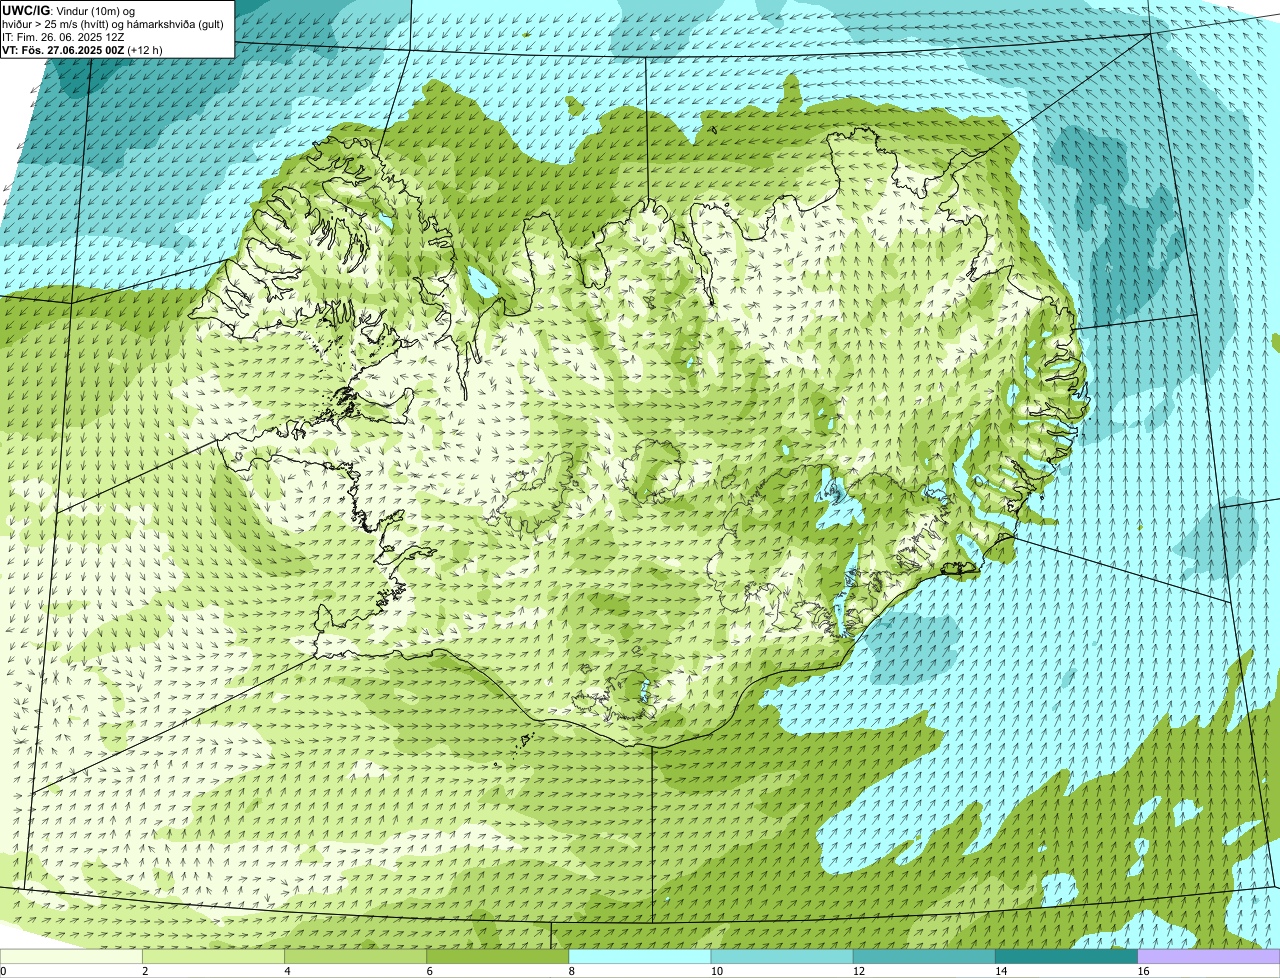Click the legend tick label '2'

[x=145, y=971]
